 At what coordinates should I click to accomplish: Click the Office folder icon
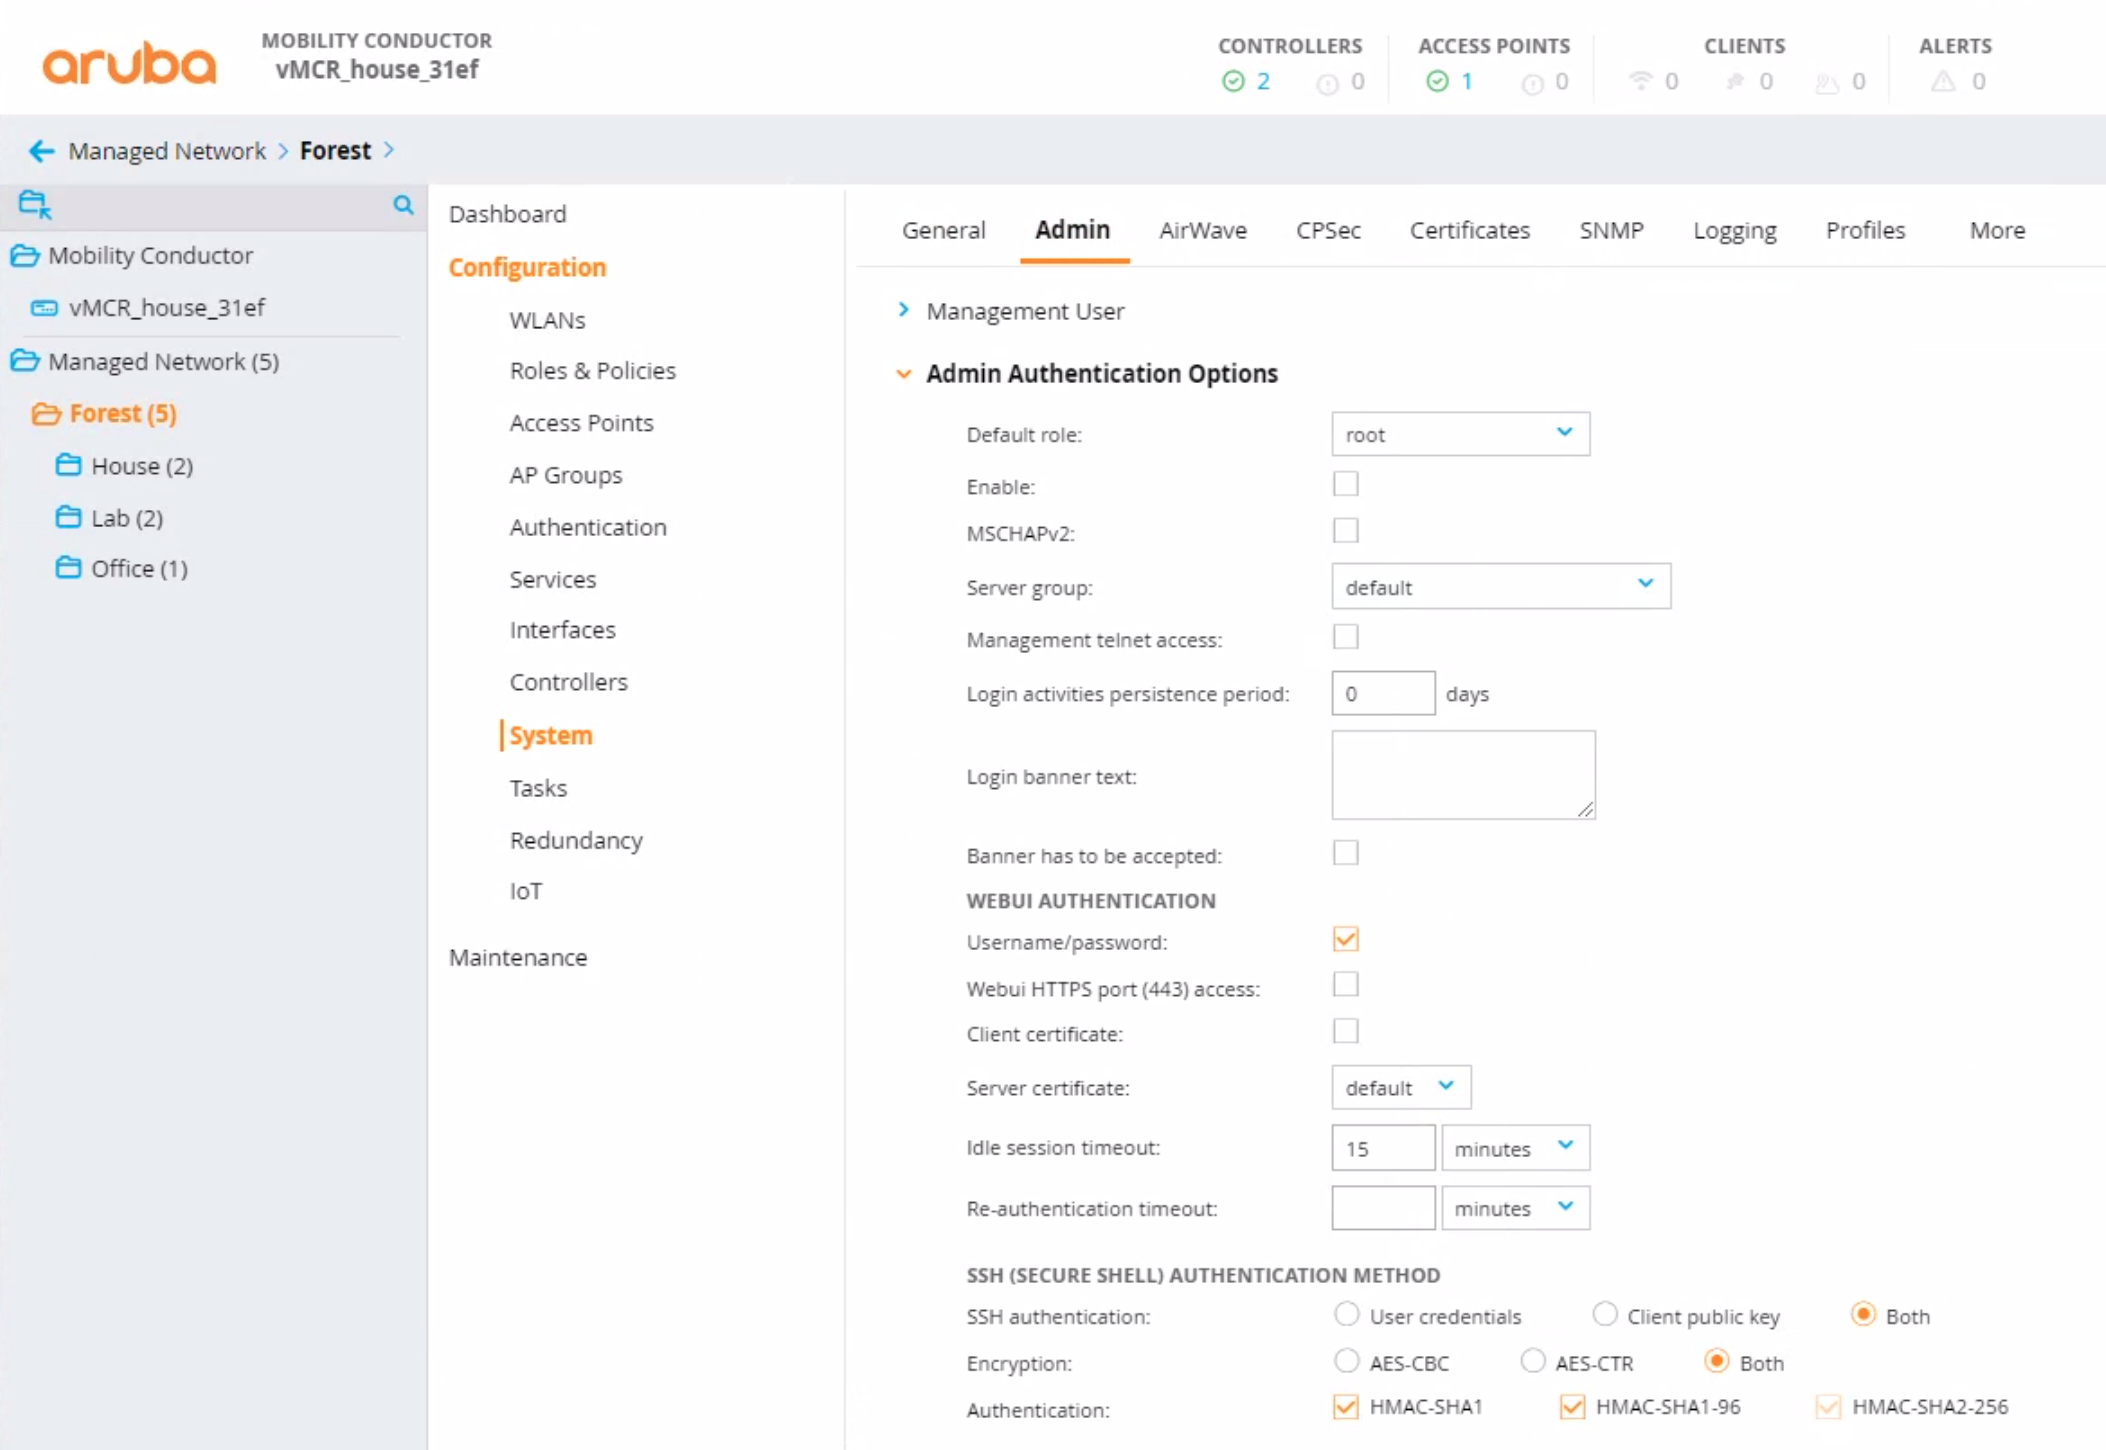[x=68, y=567]
